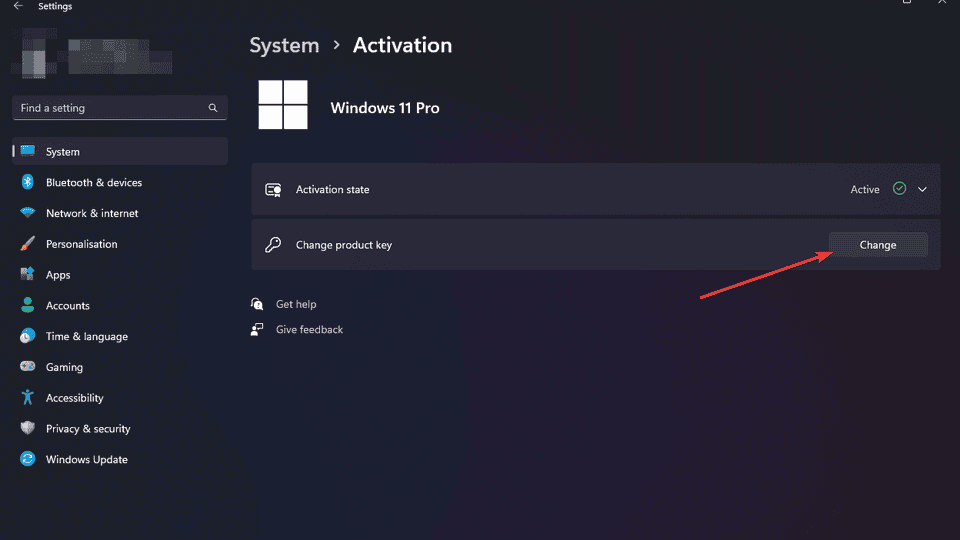Image resolution: width=960 pixels, height=540 pixels.
Task: Click the Windows 11 logo
Action: click(283, 105)
